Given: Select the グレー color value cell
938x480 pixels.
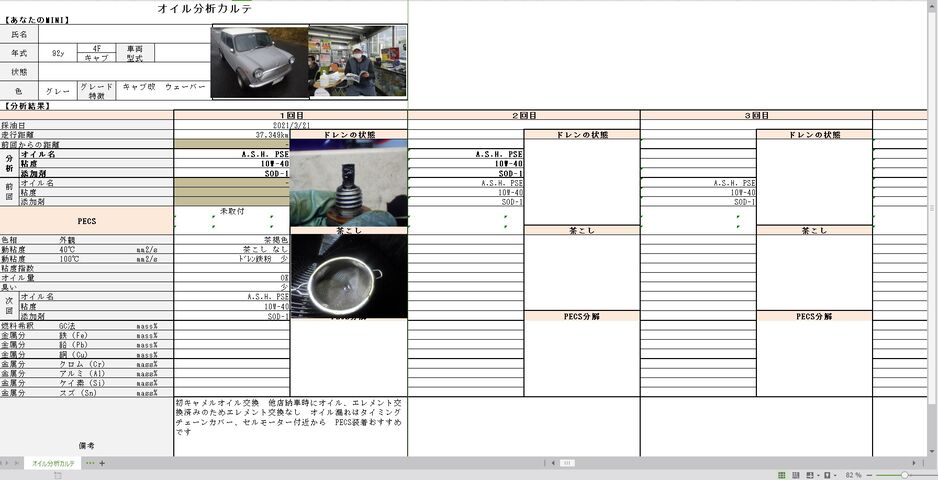Looking at the screenshot, I should click(x=58, y=91).
